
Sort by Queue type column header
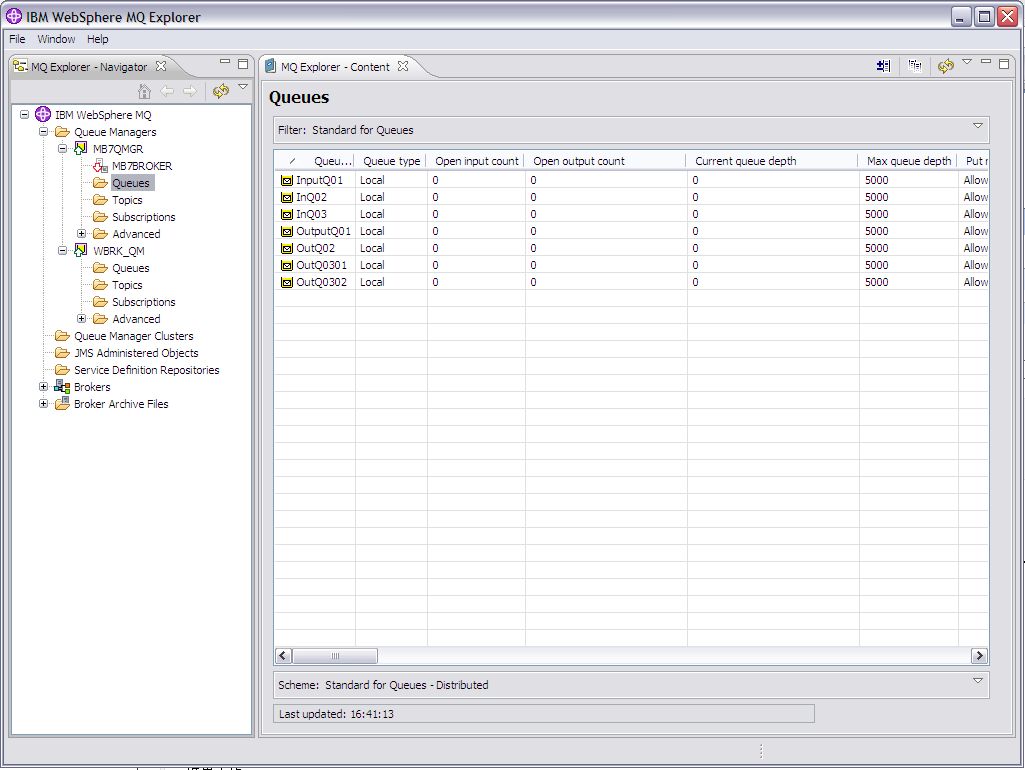(392, 161)
